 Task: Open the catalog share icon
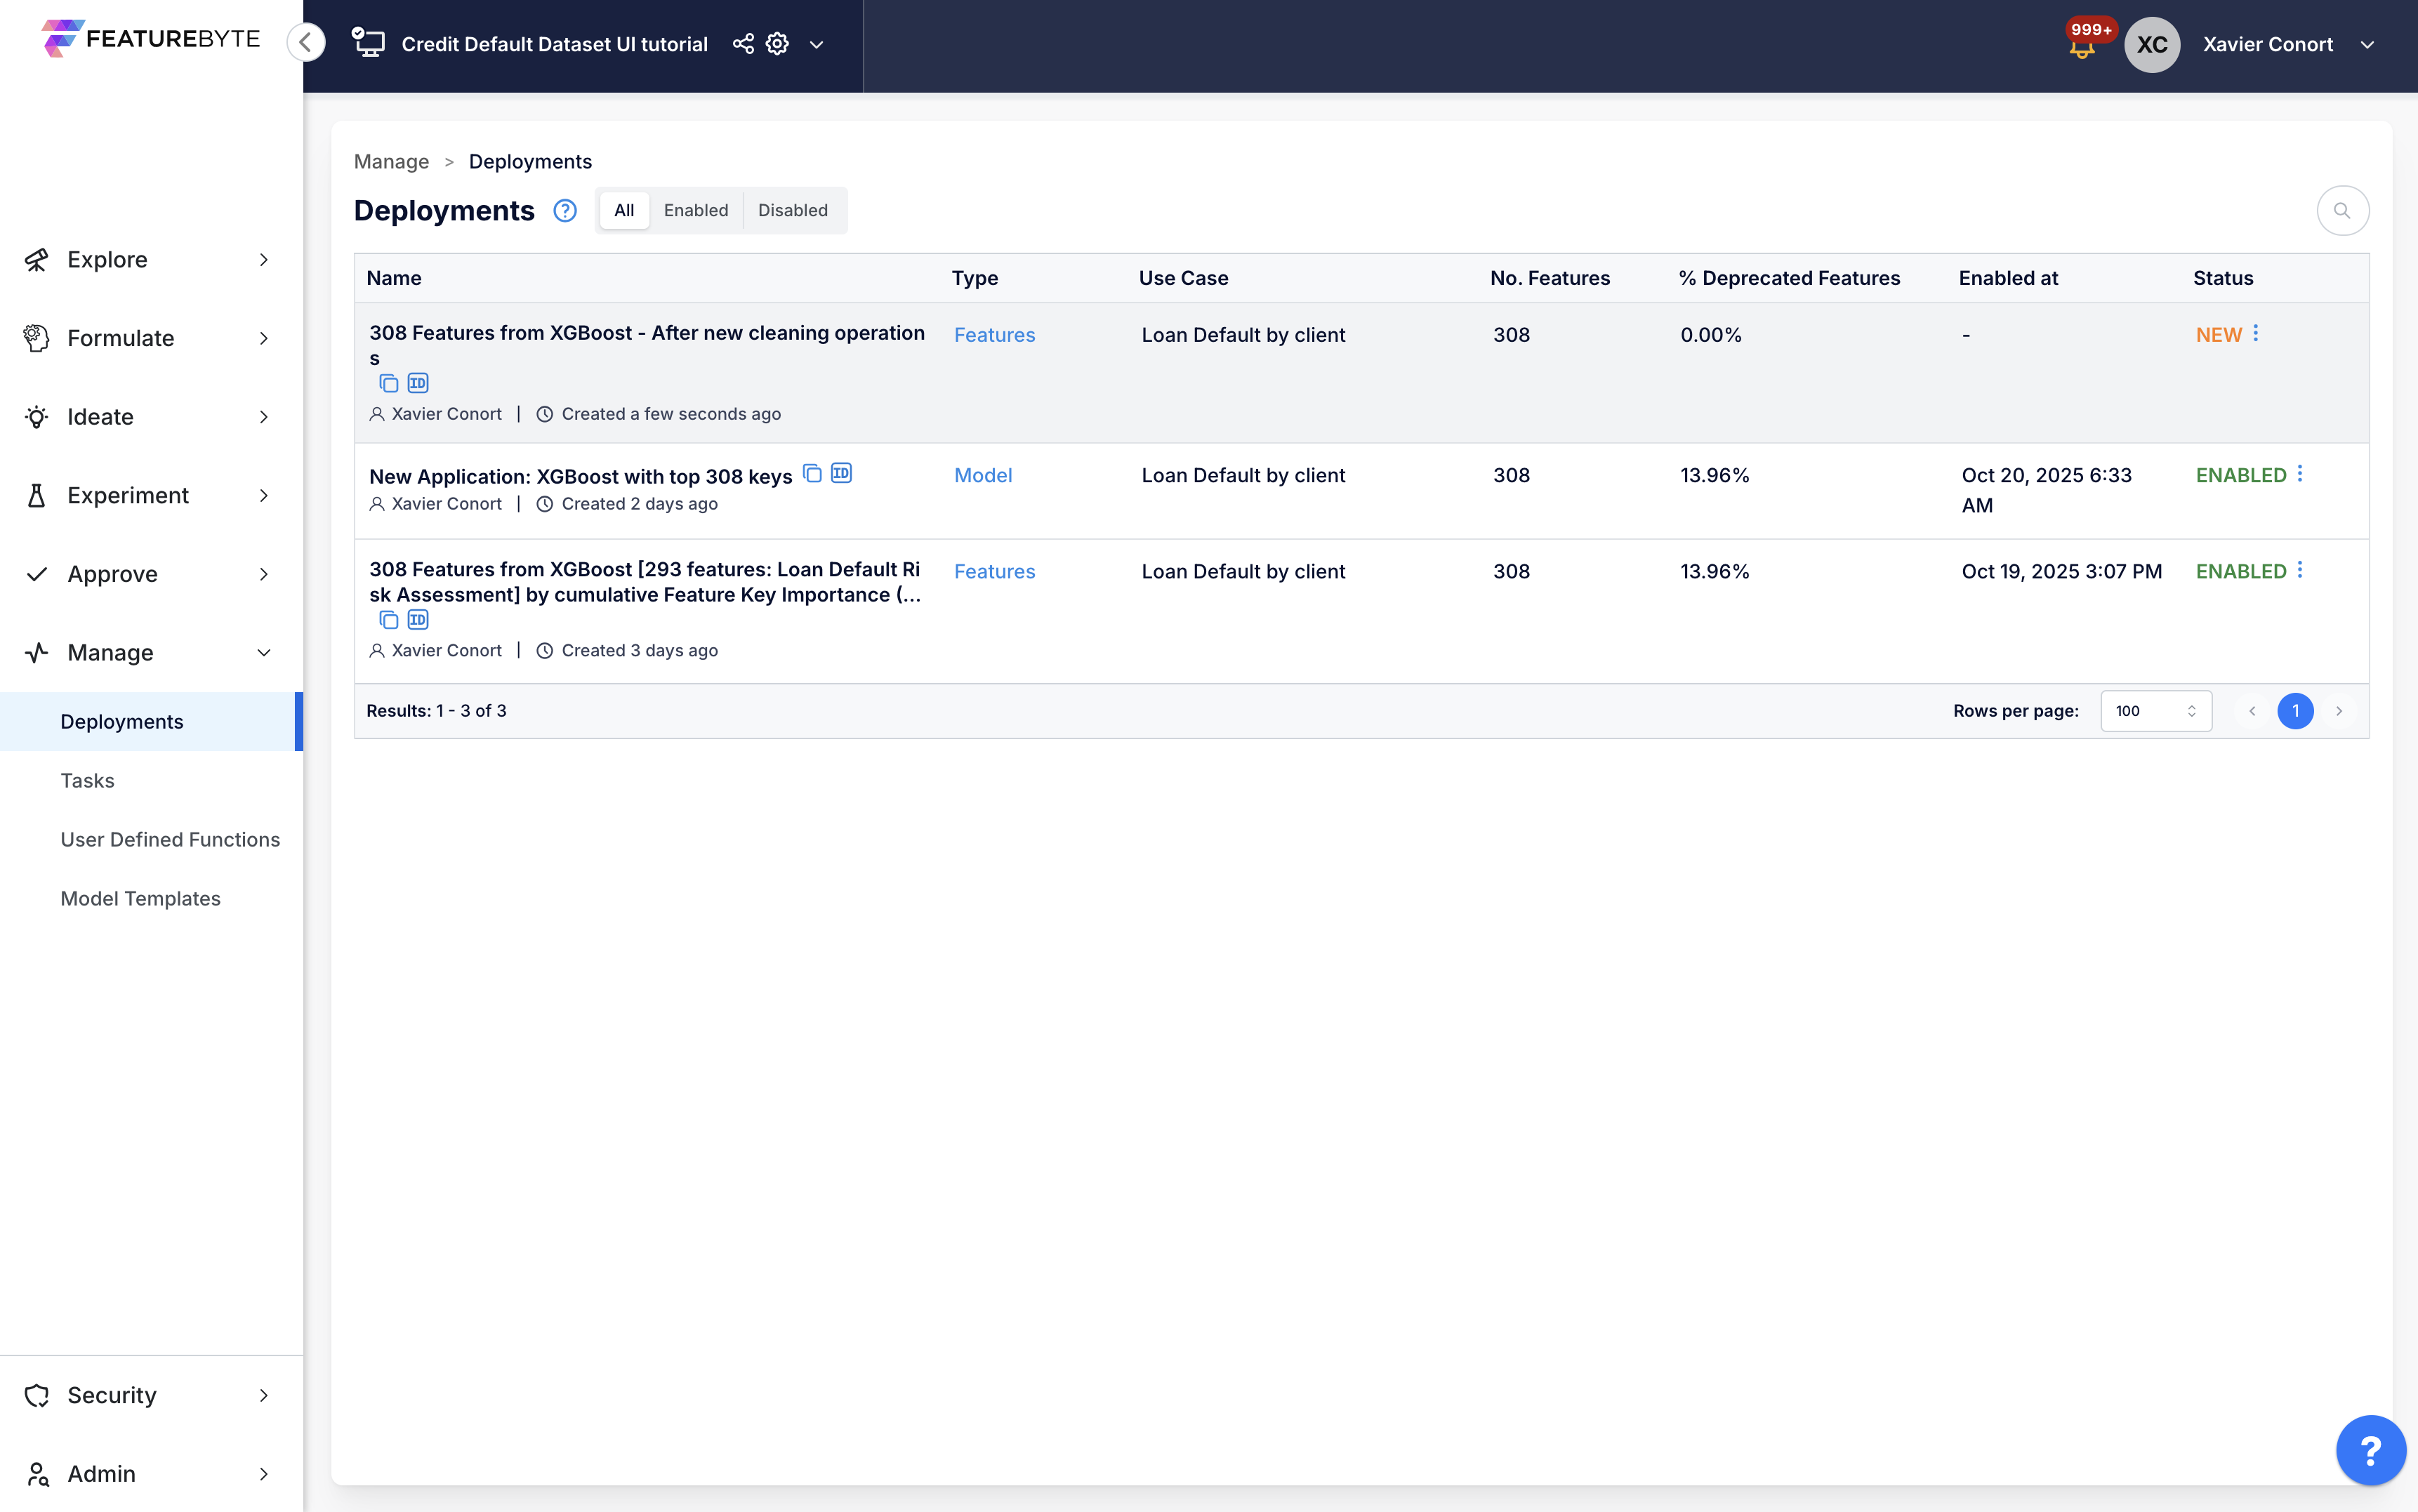coord(743,44)
